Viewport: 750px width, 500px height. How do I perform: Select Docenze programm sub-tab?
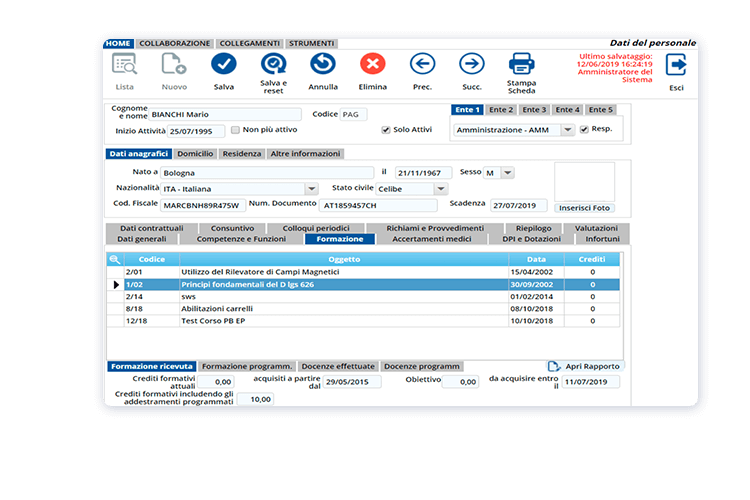pos(422,367)
